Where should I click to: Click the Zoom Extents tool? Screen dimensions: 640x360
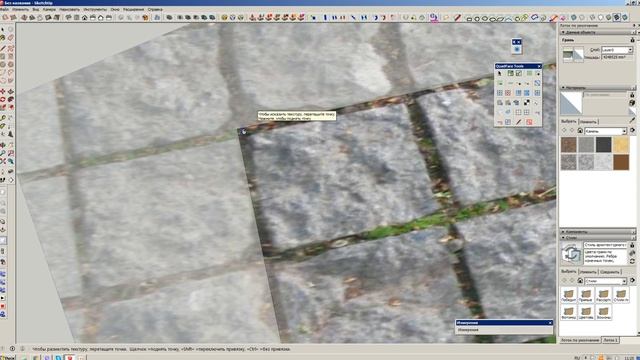pyautogui.click(x=3, y=162)
